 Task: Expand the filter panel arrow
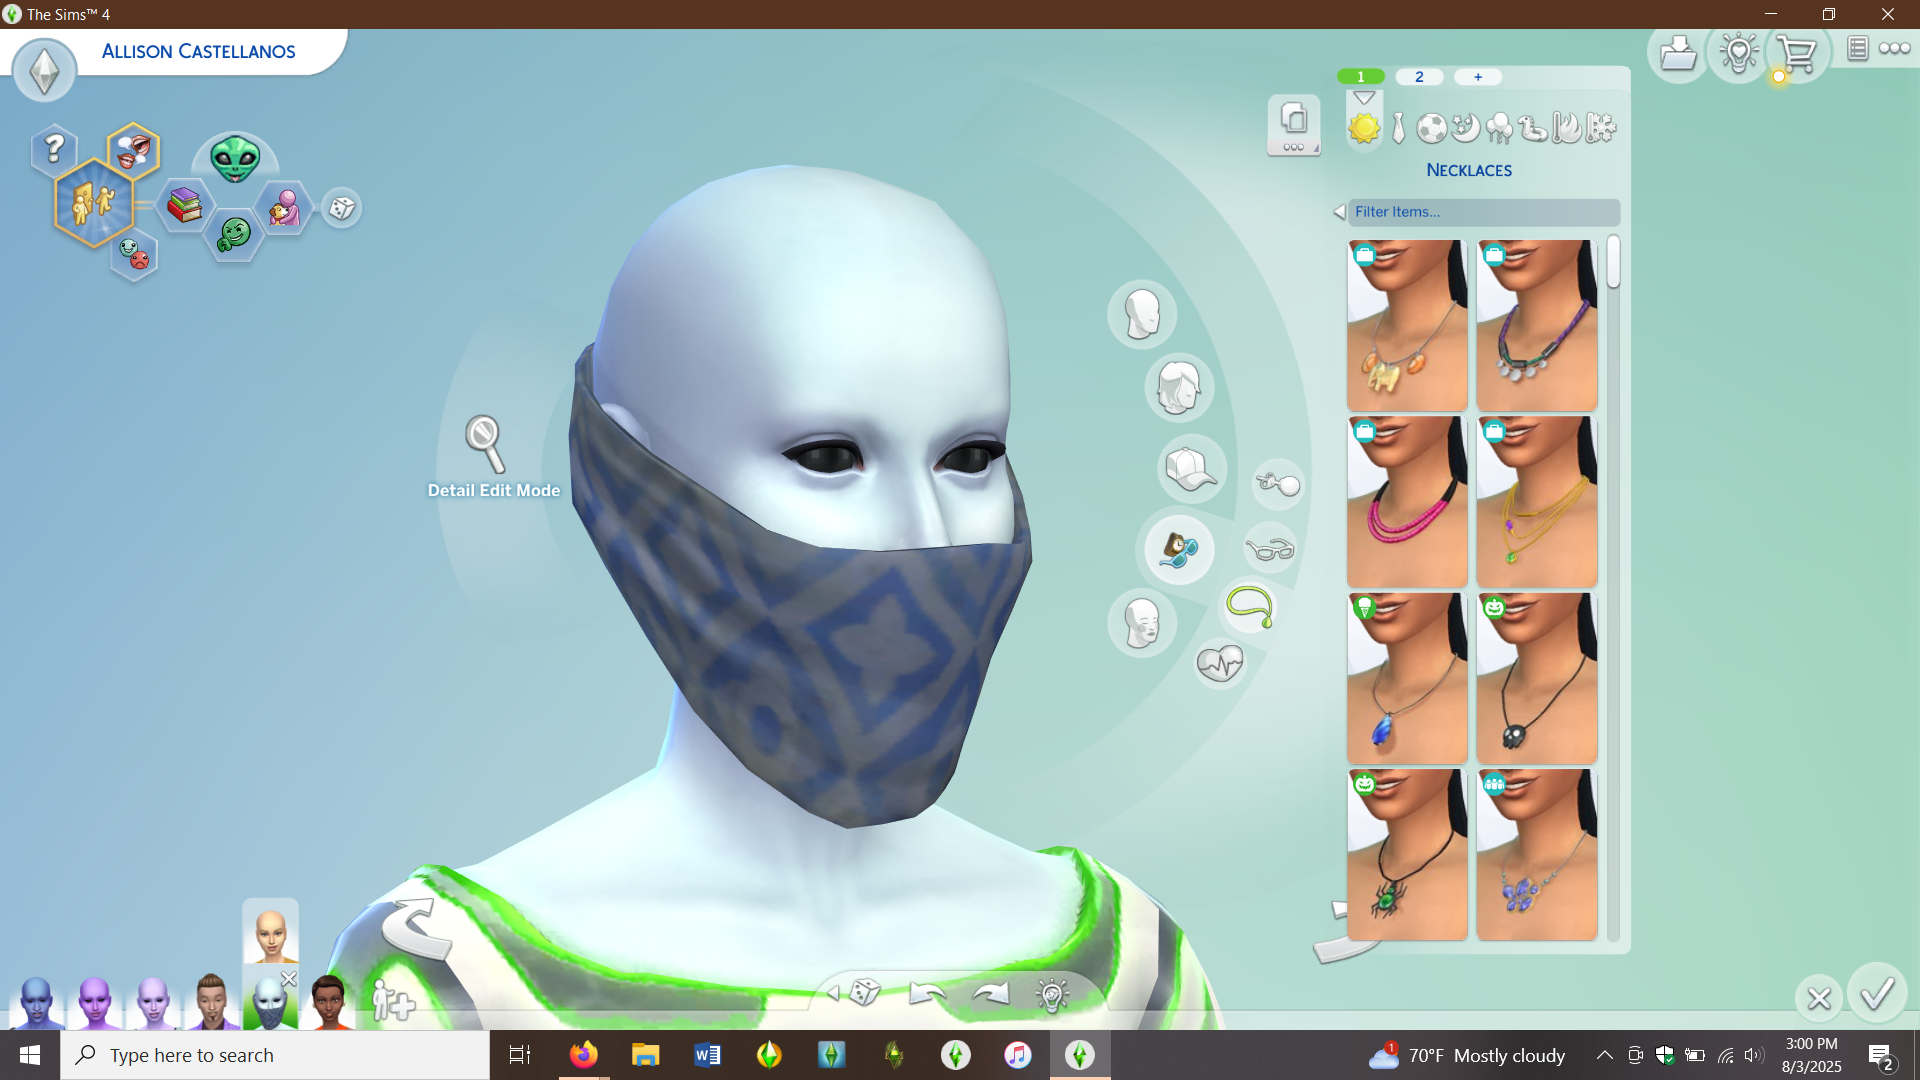(1339, 212)
